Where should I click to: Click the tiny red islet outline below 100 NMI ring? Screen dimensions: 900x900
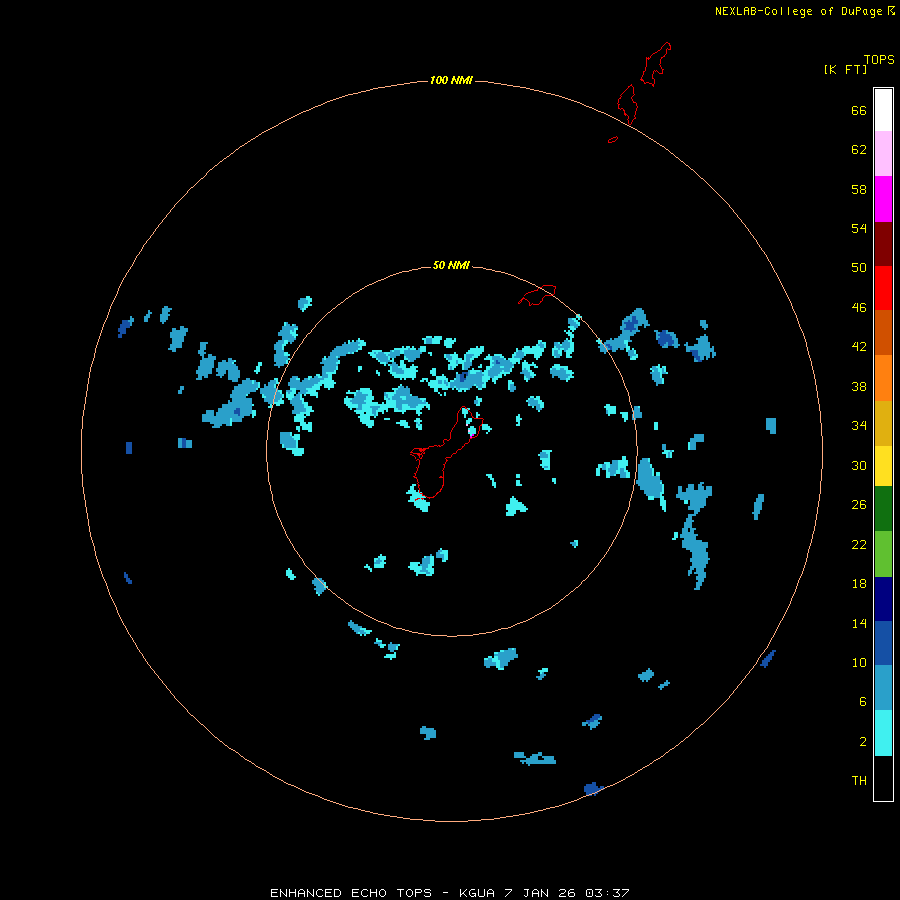point(613,139)
